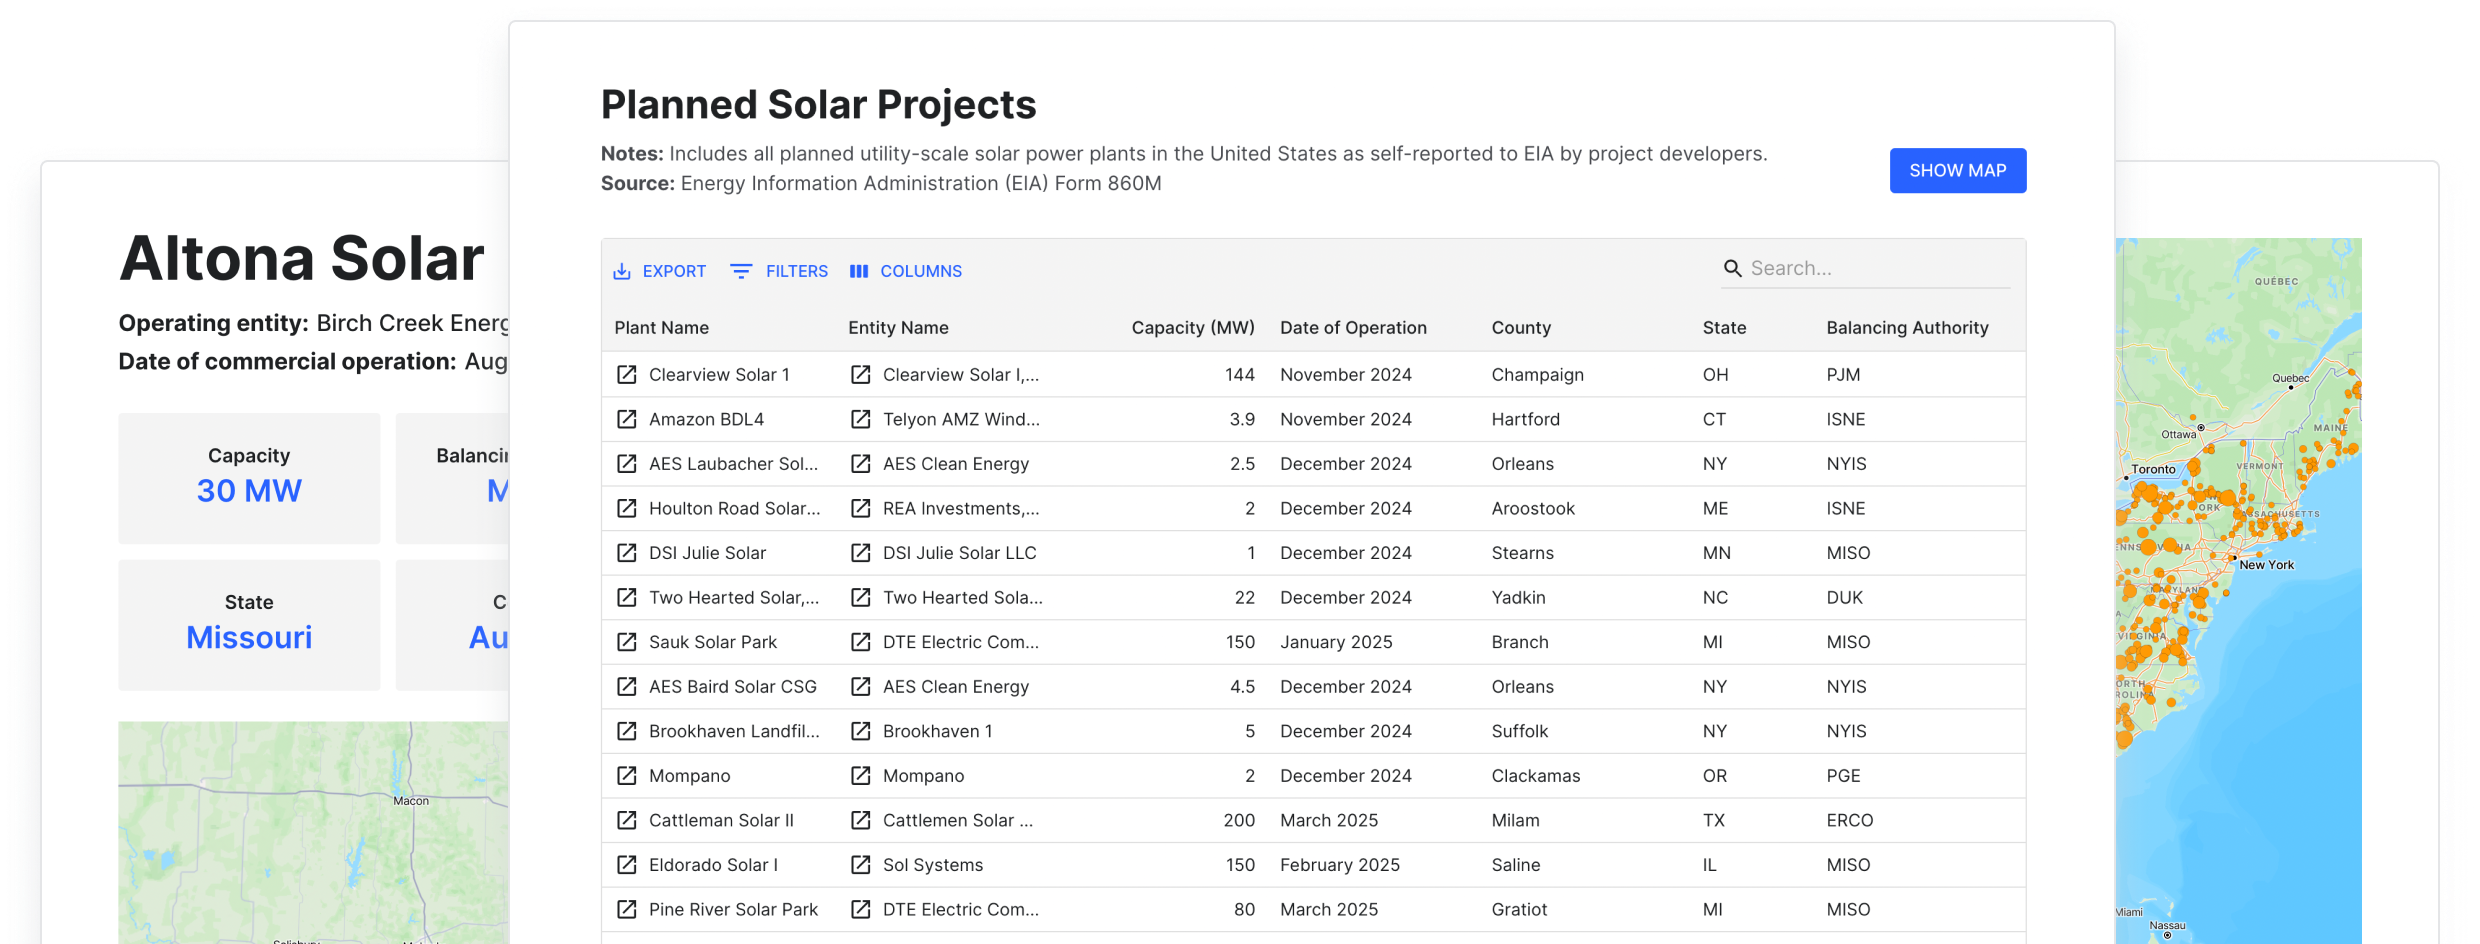Open entity link icon for Sol Systems

[860, 865]
